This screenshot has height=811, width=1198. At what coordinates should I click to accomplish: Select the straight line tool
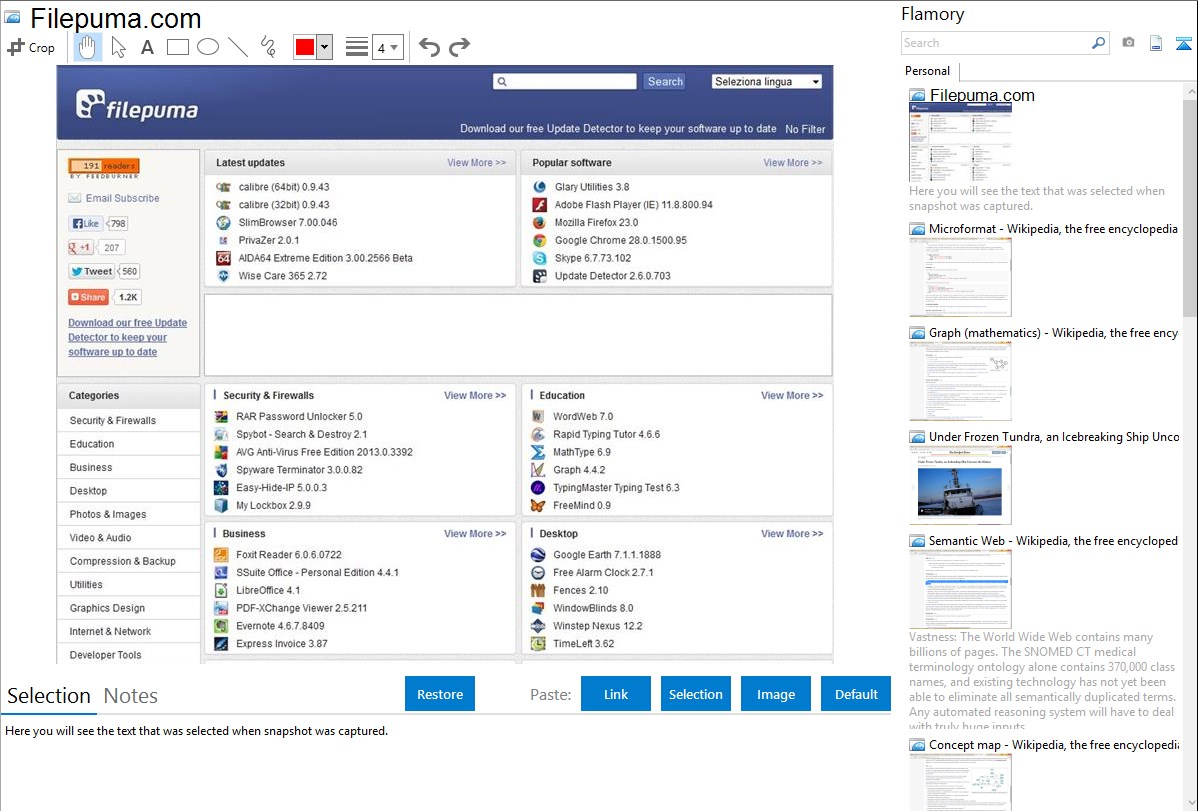(x=238, y=47)
